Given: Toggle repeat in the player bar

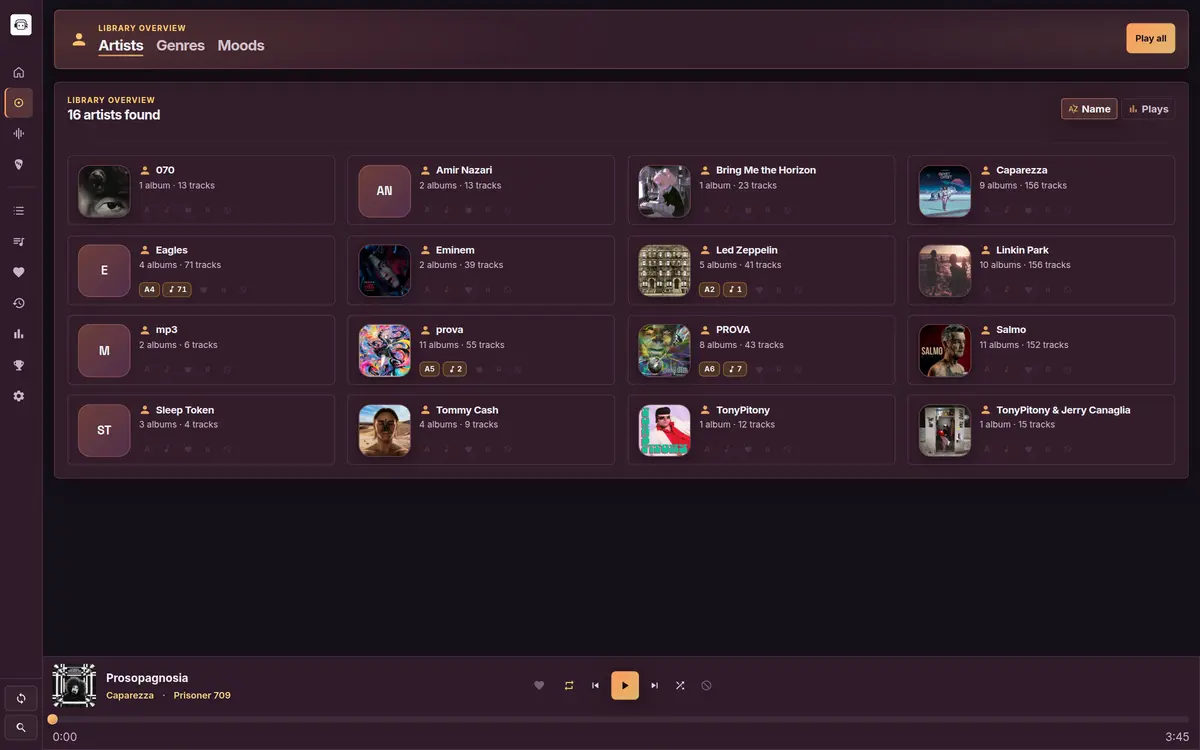Looking at the screenshot, I should tap(569, 685).
